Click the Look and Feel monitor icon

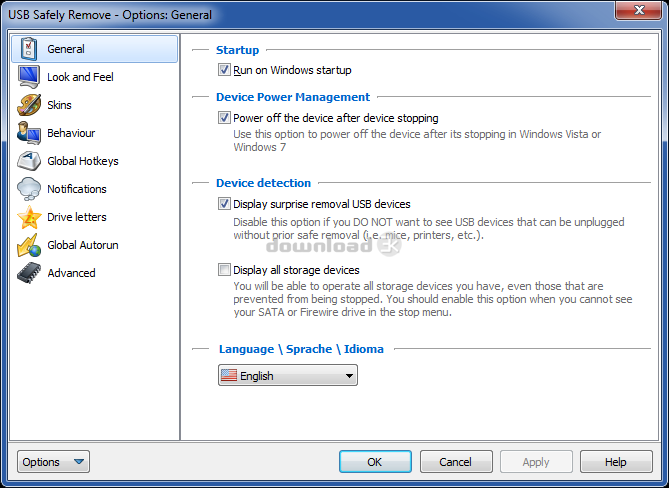(29, 77)
